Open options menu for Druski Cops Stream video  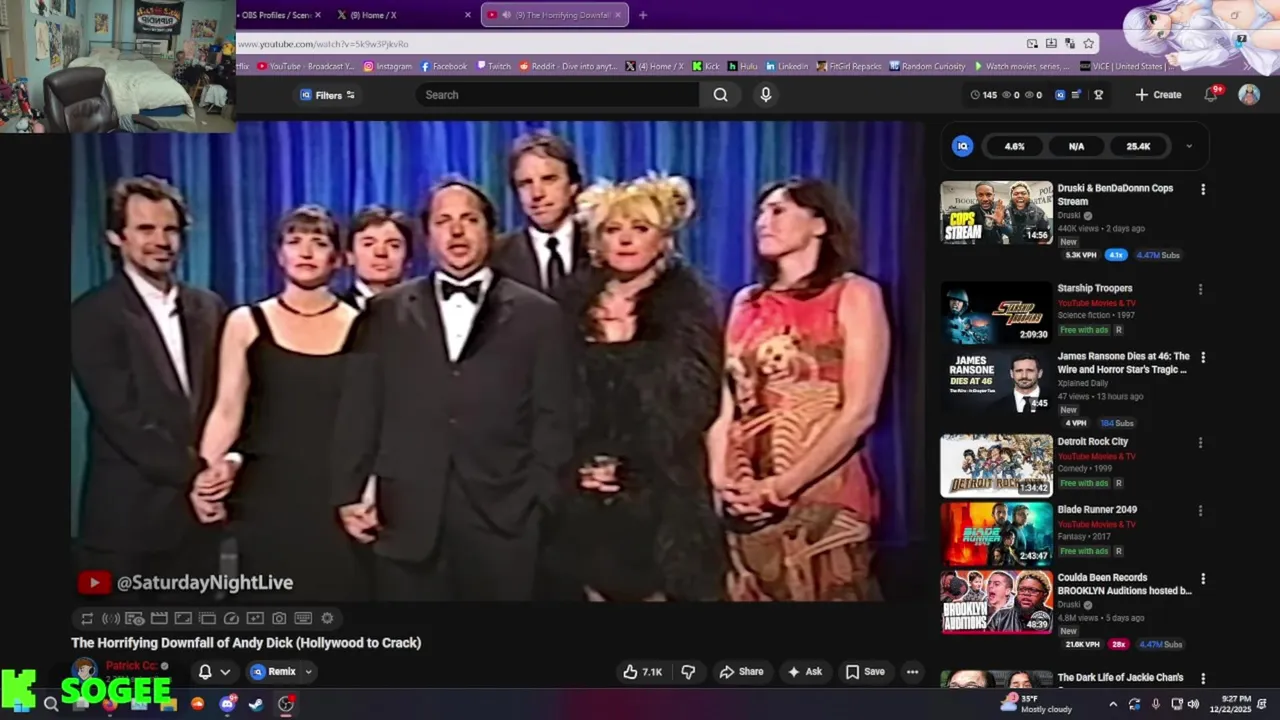click(1203, 190)
